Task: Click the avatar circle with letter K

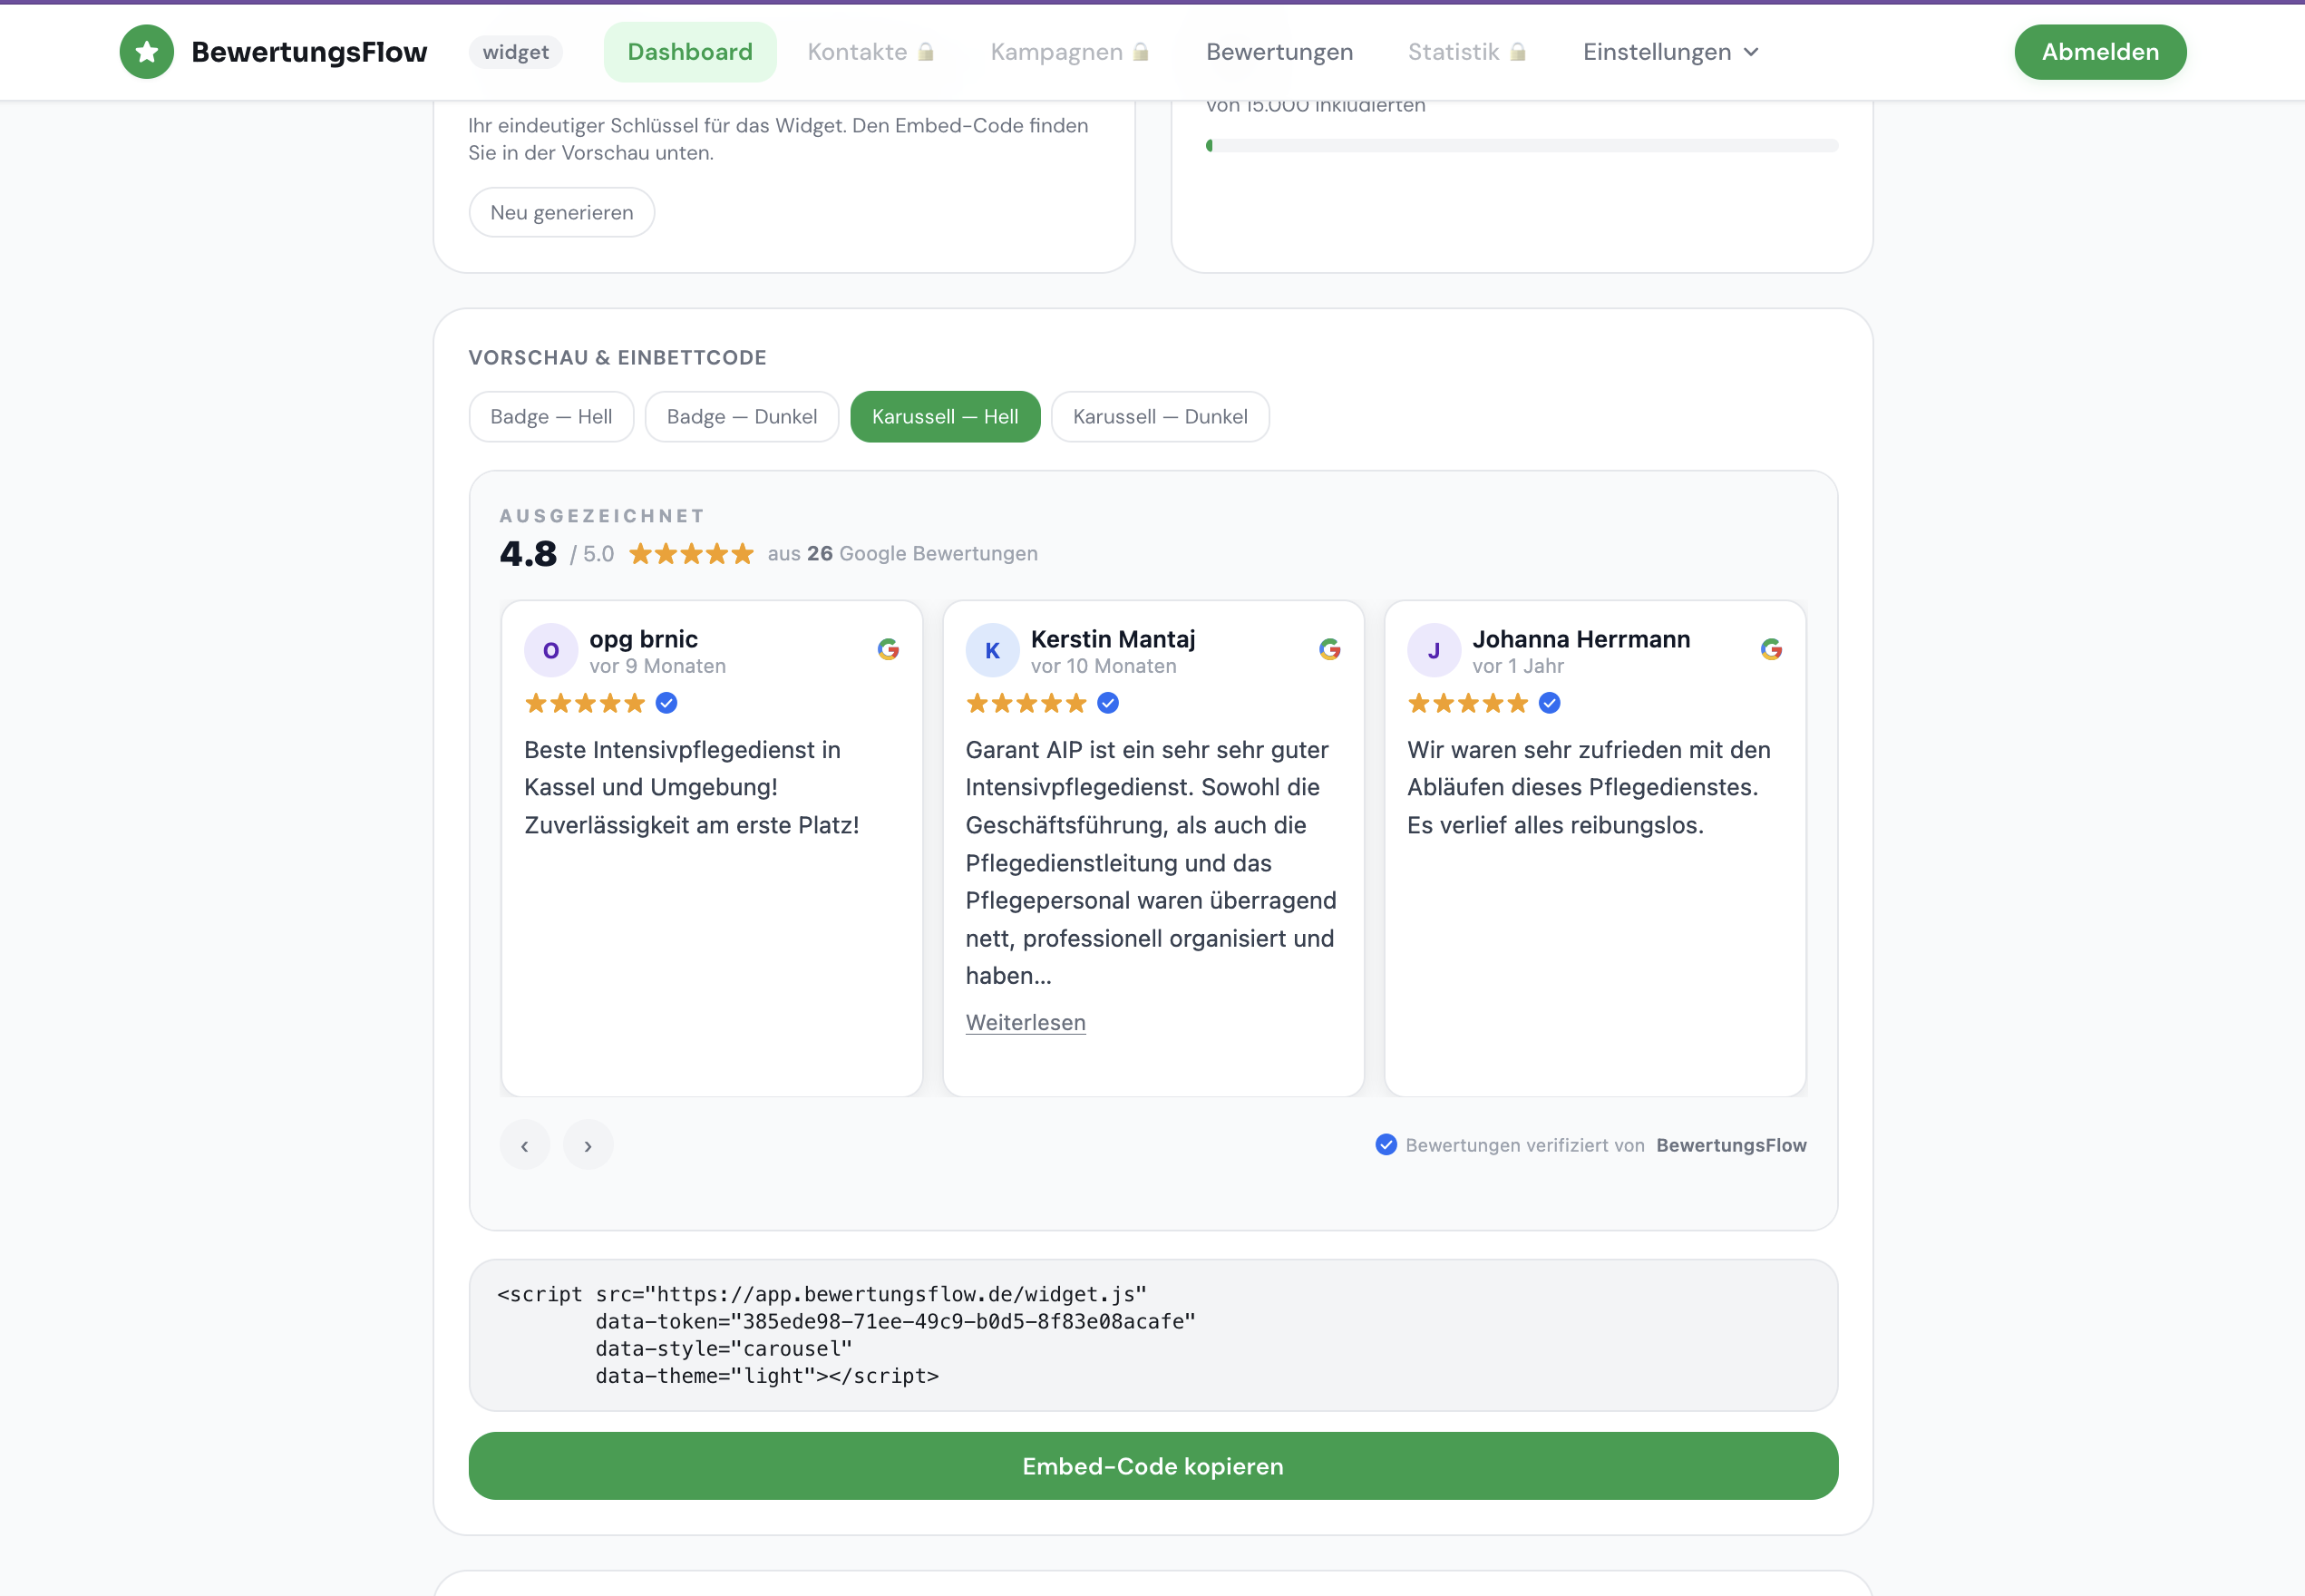Action: point(992,651)
